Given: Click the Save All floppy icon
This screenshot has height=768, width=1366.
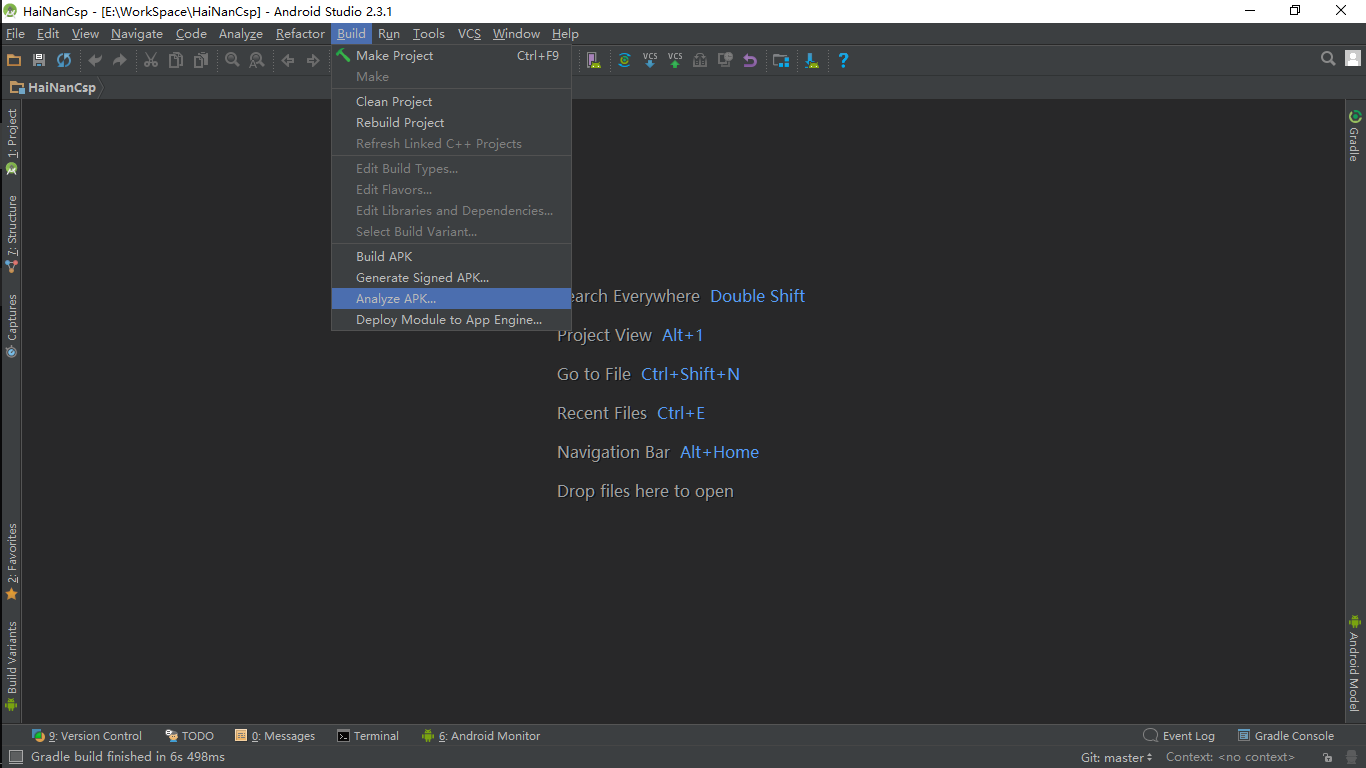Looking at the screenshot, I should (x=39, y=60).
